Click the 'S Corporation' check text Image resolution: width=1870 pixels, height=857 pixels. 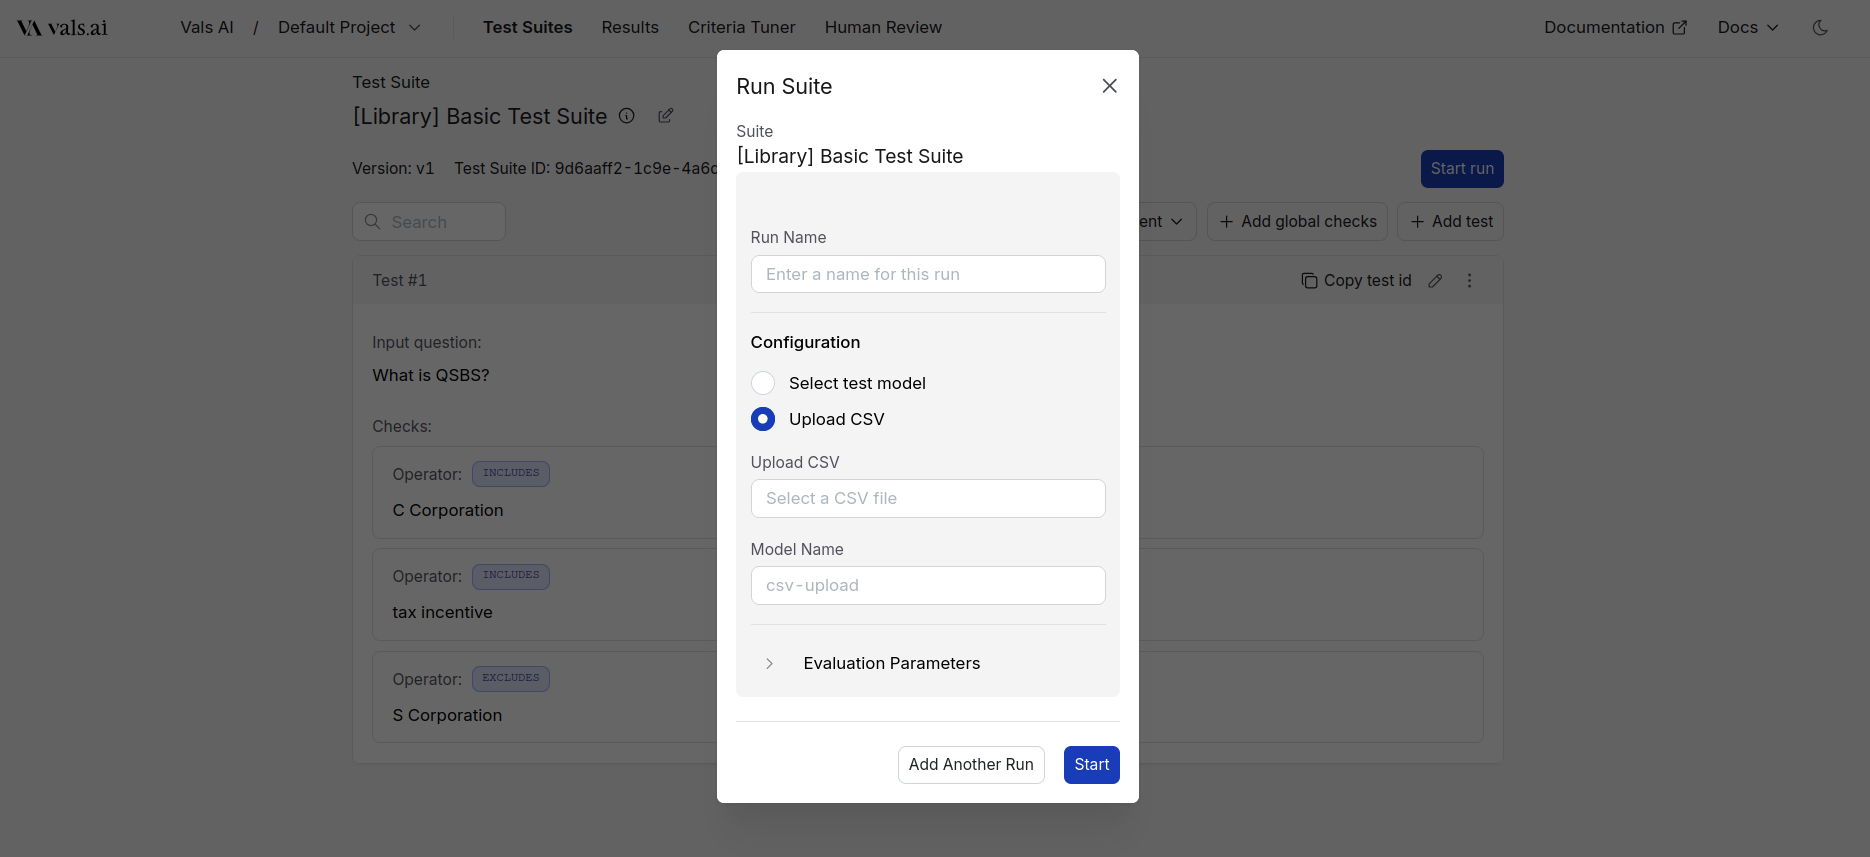[447, 716]
